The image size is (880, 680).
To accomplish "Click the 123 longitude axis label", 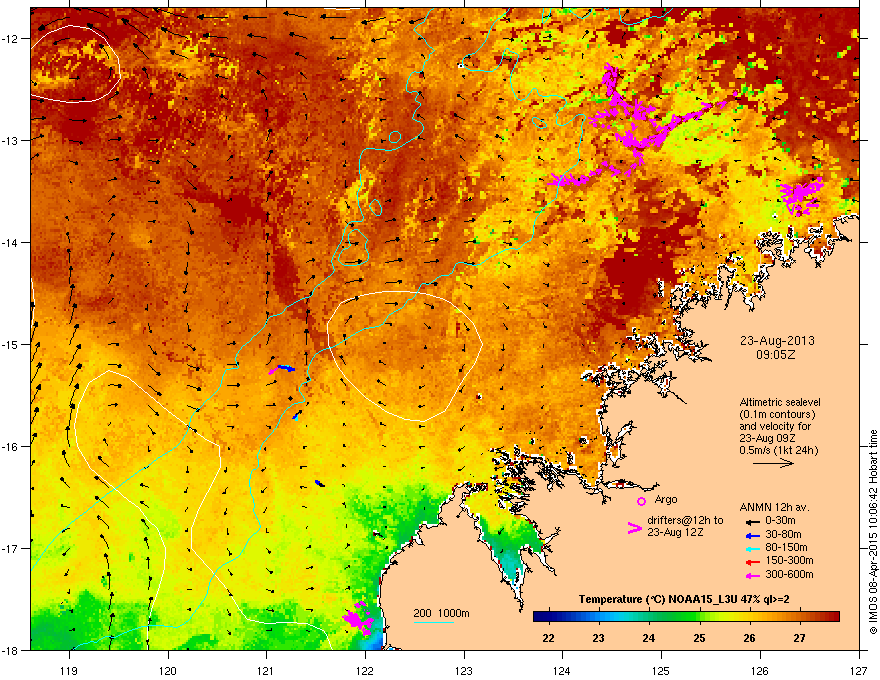I will pyautogui.click(x=464, y=670).
